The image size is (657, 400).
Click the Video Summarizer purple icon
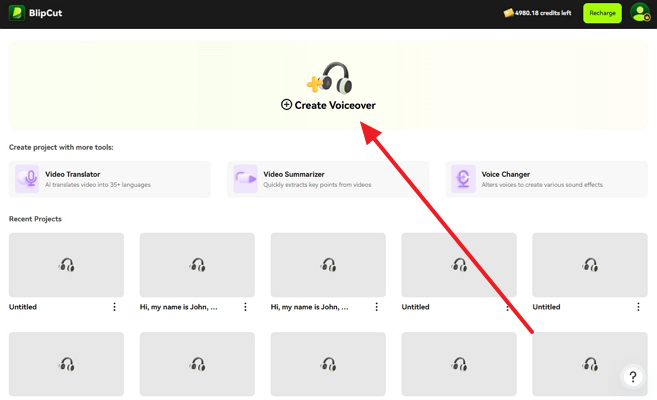245,179
